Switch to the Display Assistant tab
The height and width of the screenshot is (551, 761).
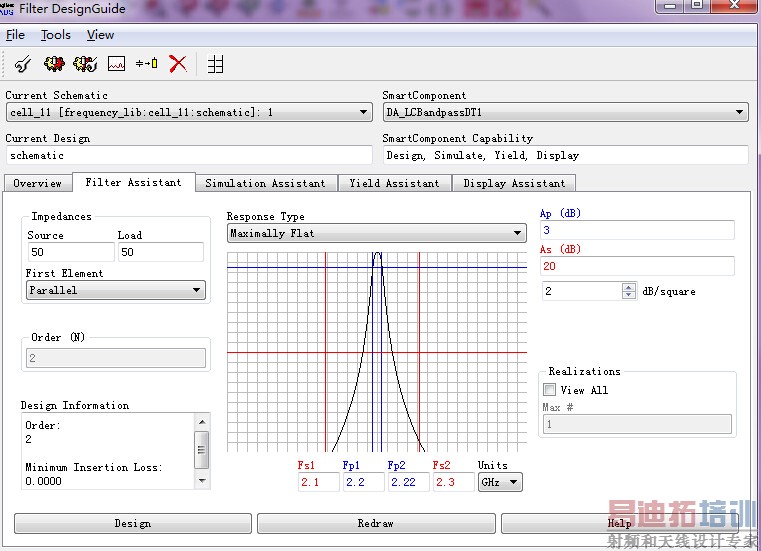[x=514, y=183]
